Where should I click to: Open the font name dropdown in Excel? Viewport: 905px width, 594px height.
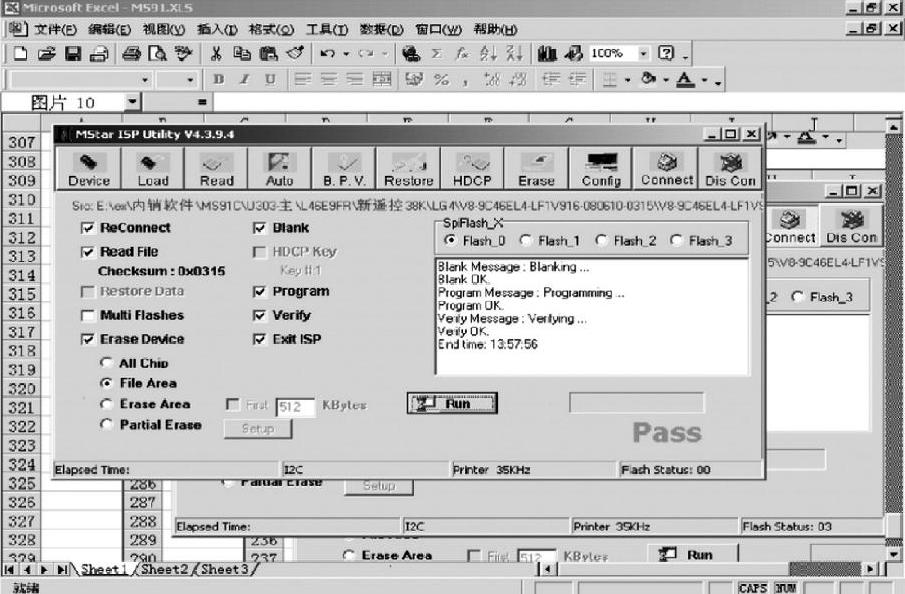(x=145, y=80)
